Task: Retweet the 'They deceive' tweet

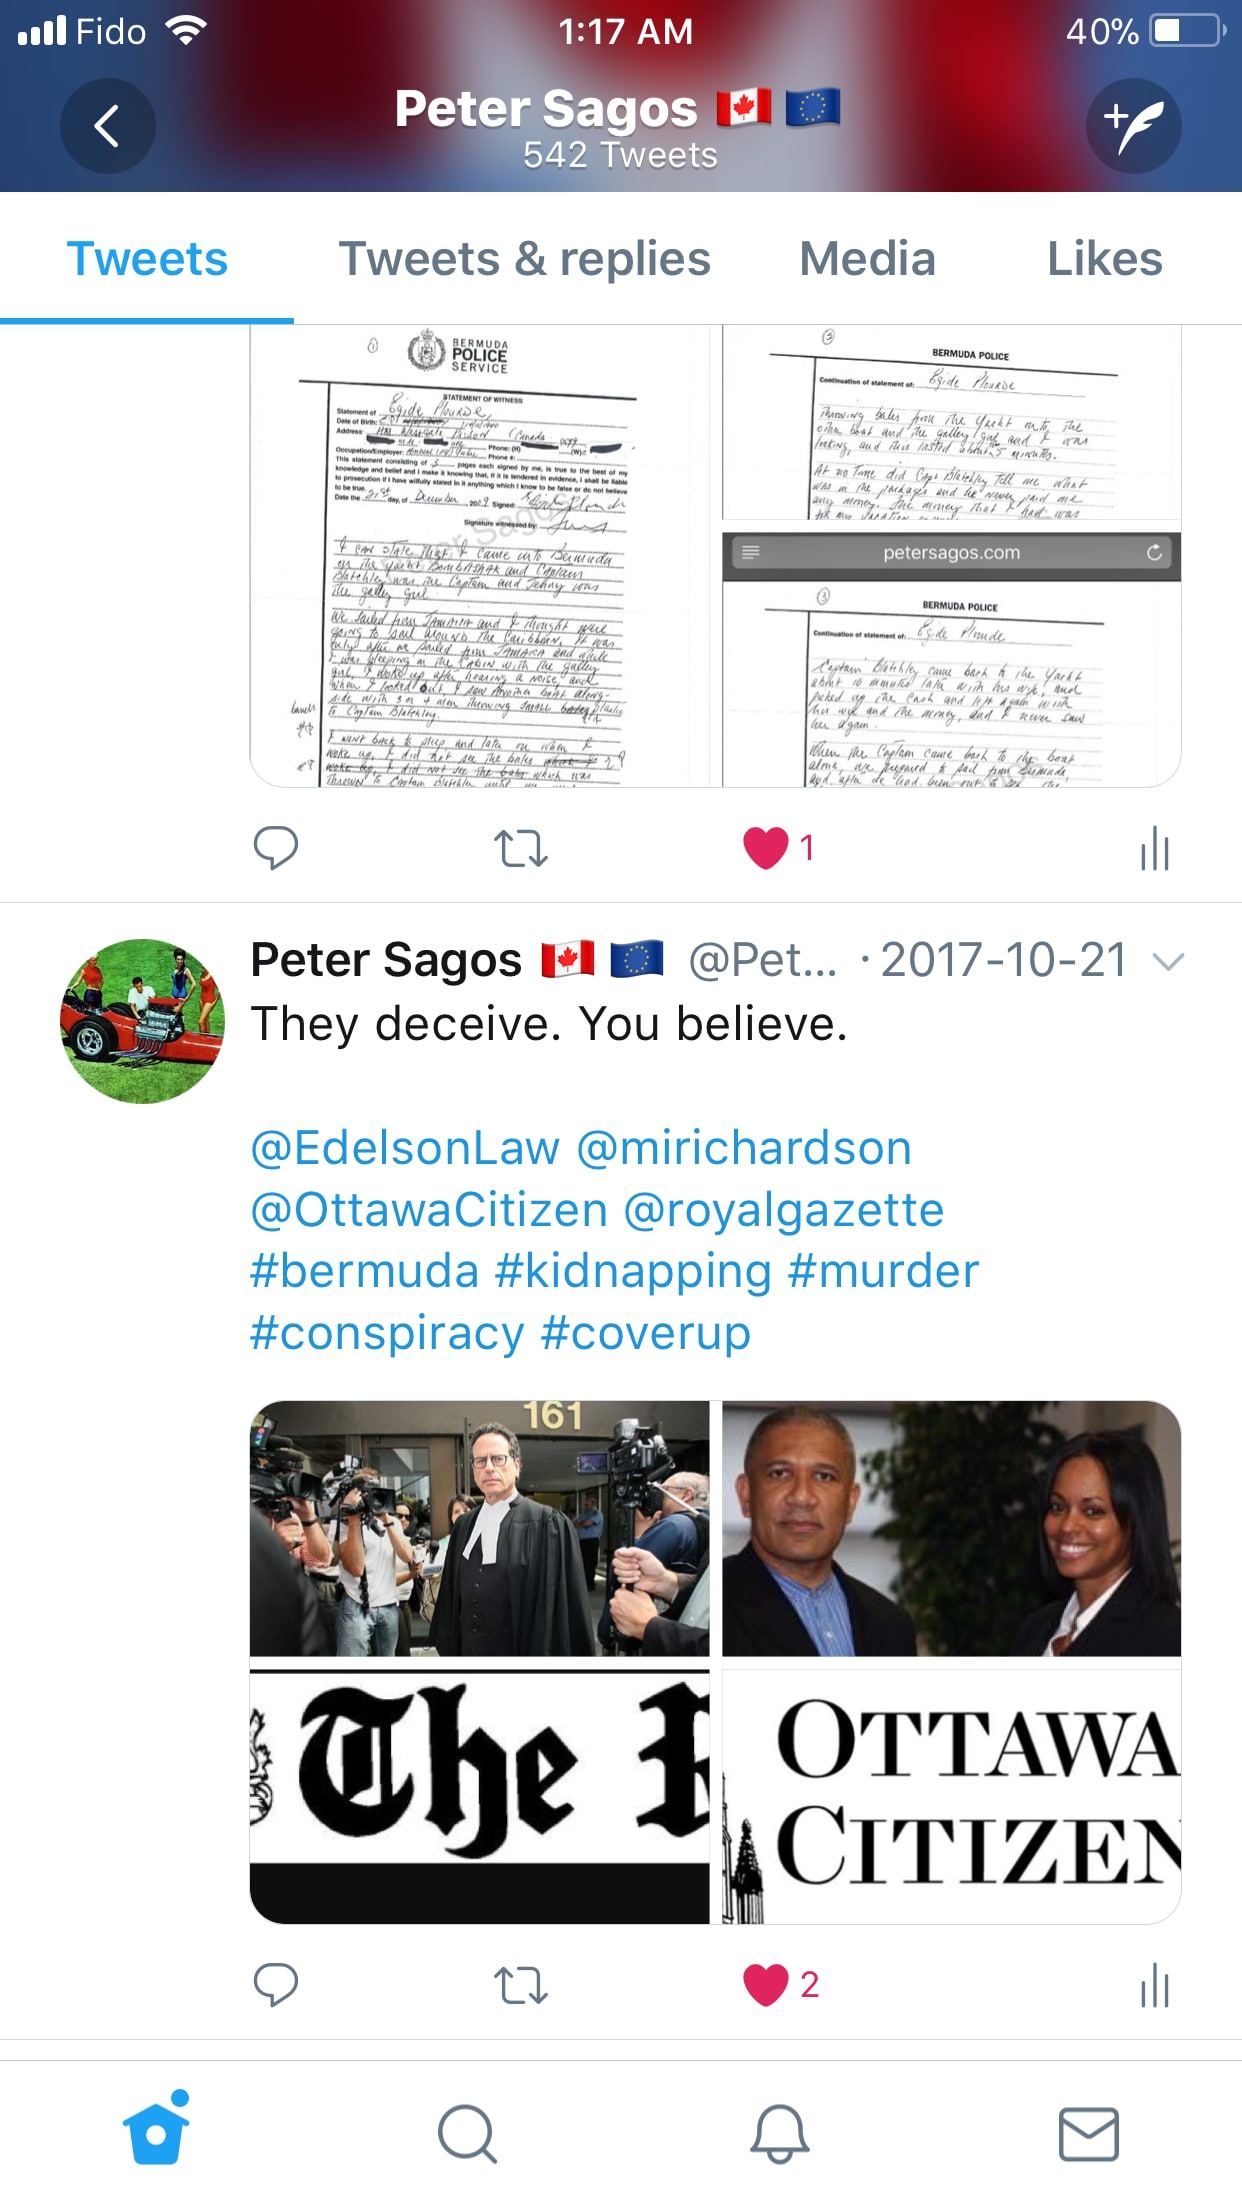Action: pos(521,1984)
